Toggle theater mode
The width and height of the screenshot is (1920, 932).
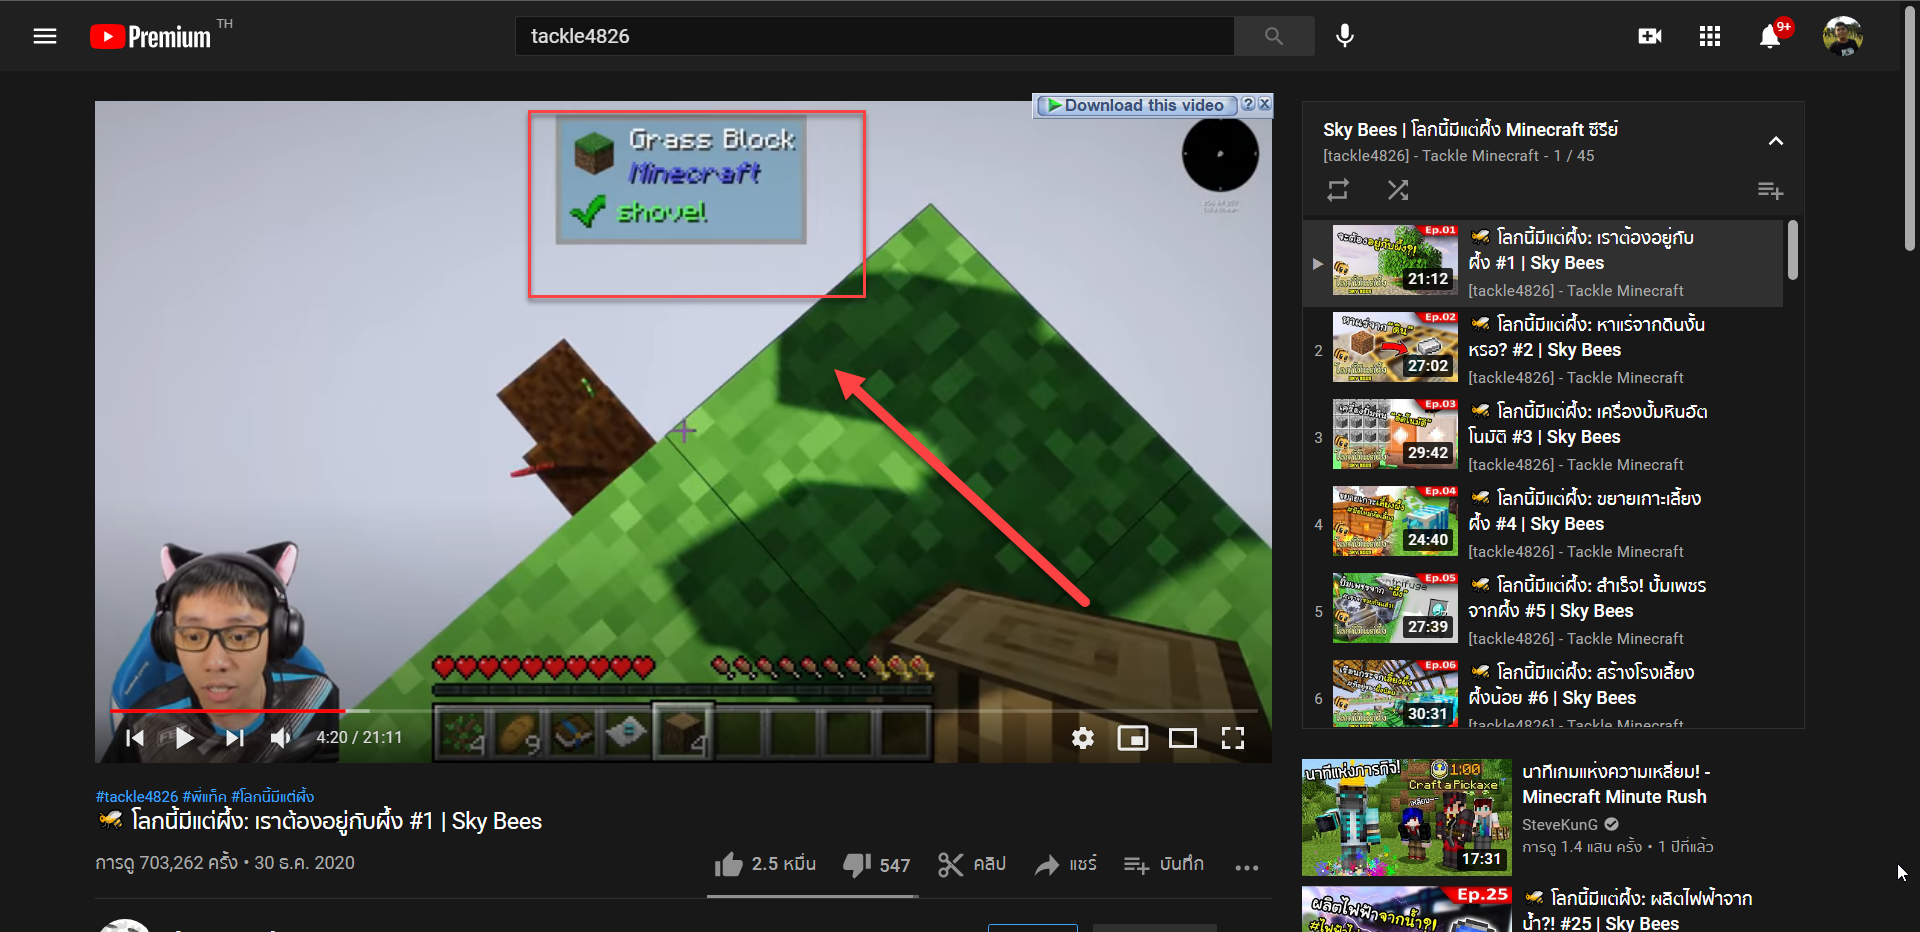point(1183,738)
